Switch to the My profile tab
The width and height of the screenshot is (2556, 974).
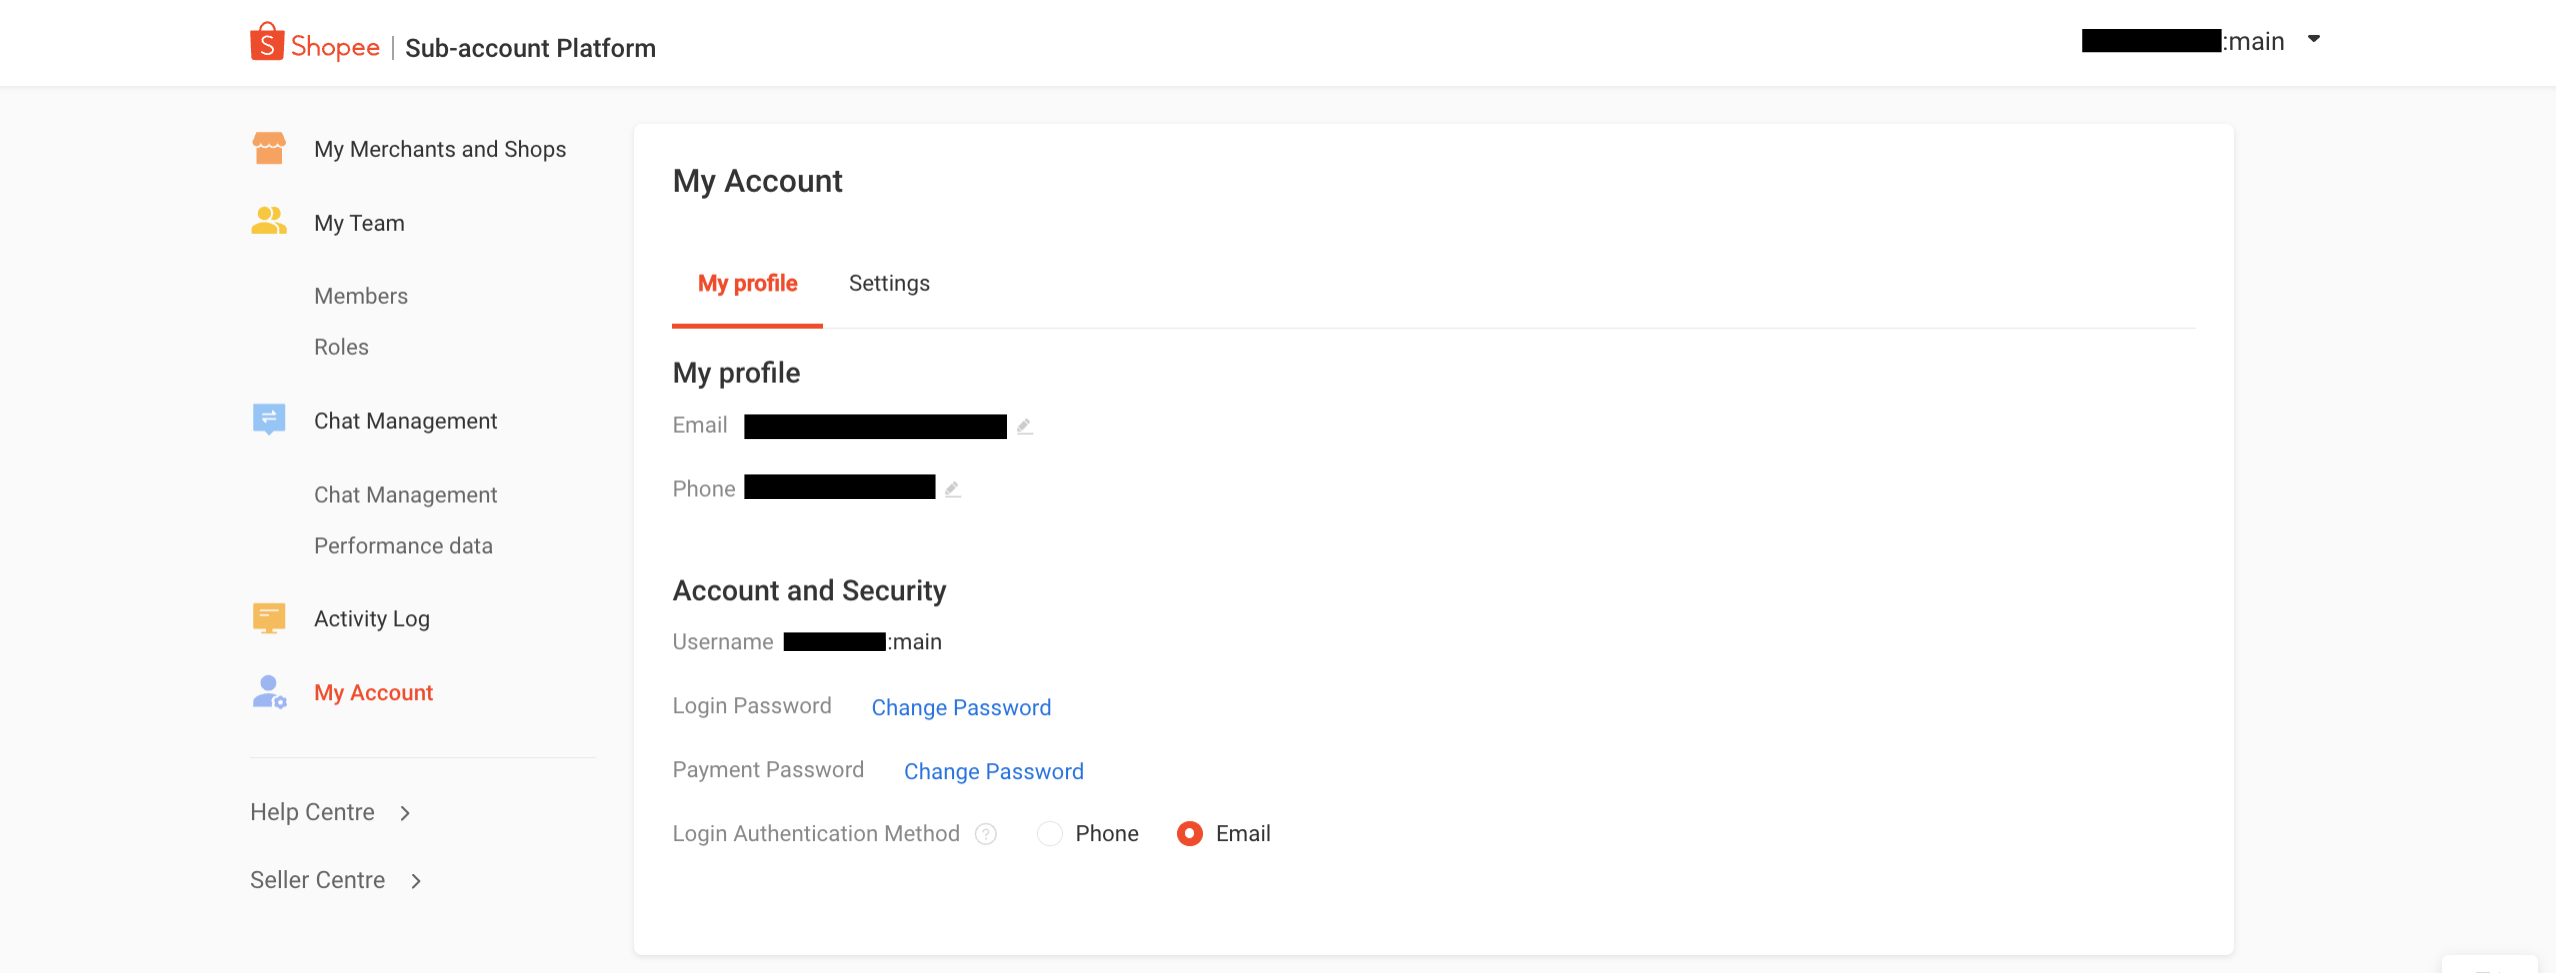pyautogui.click(x=747, y=284)
